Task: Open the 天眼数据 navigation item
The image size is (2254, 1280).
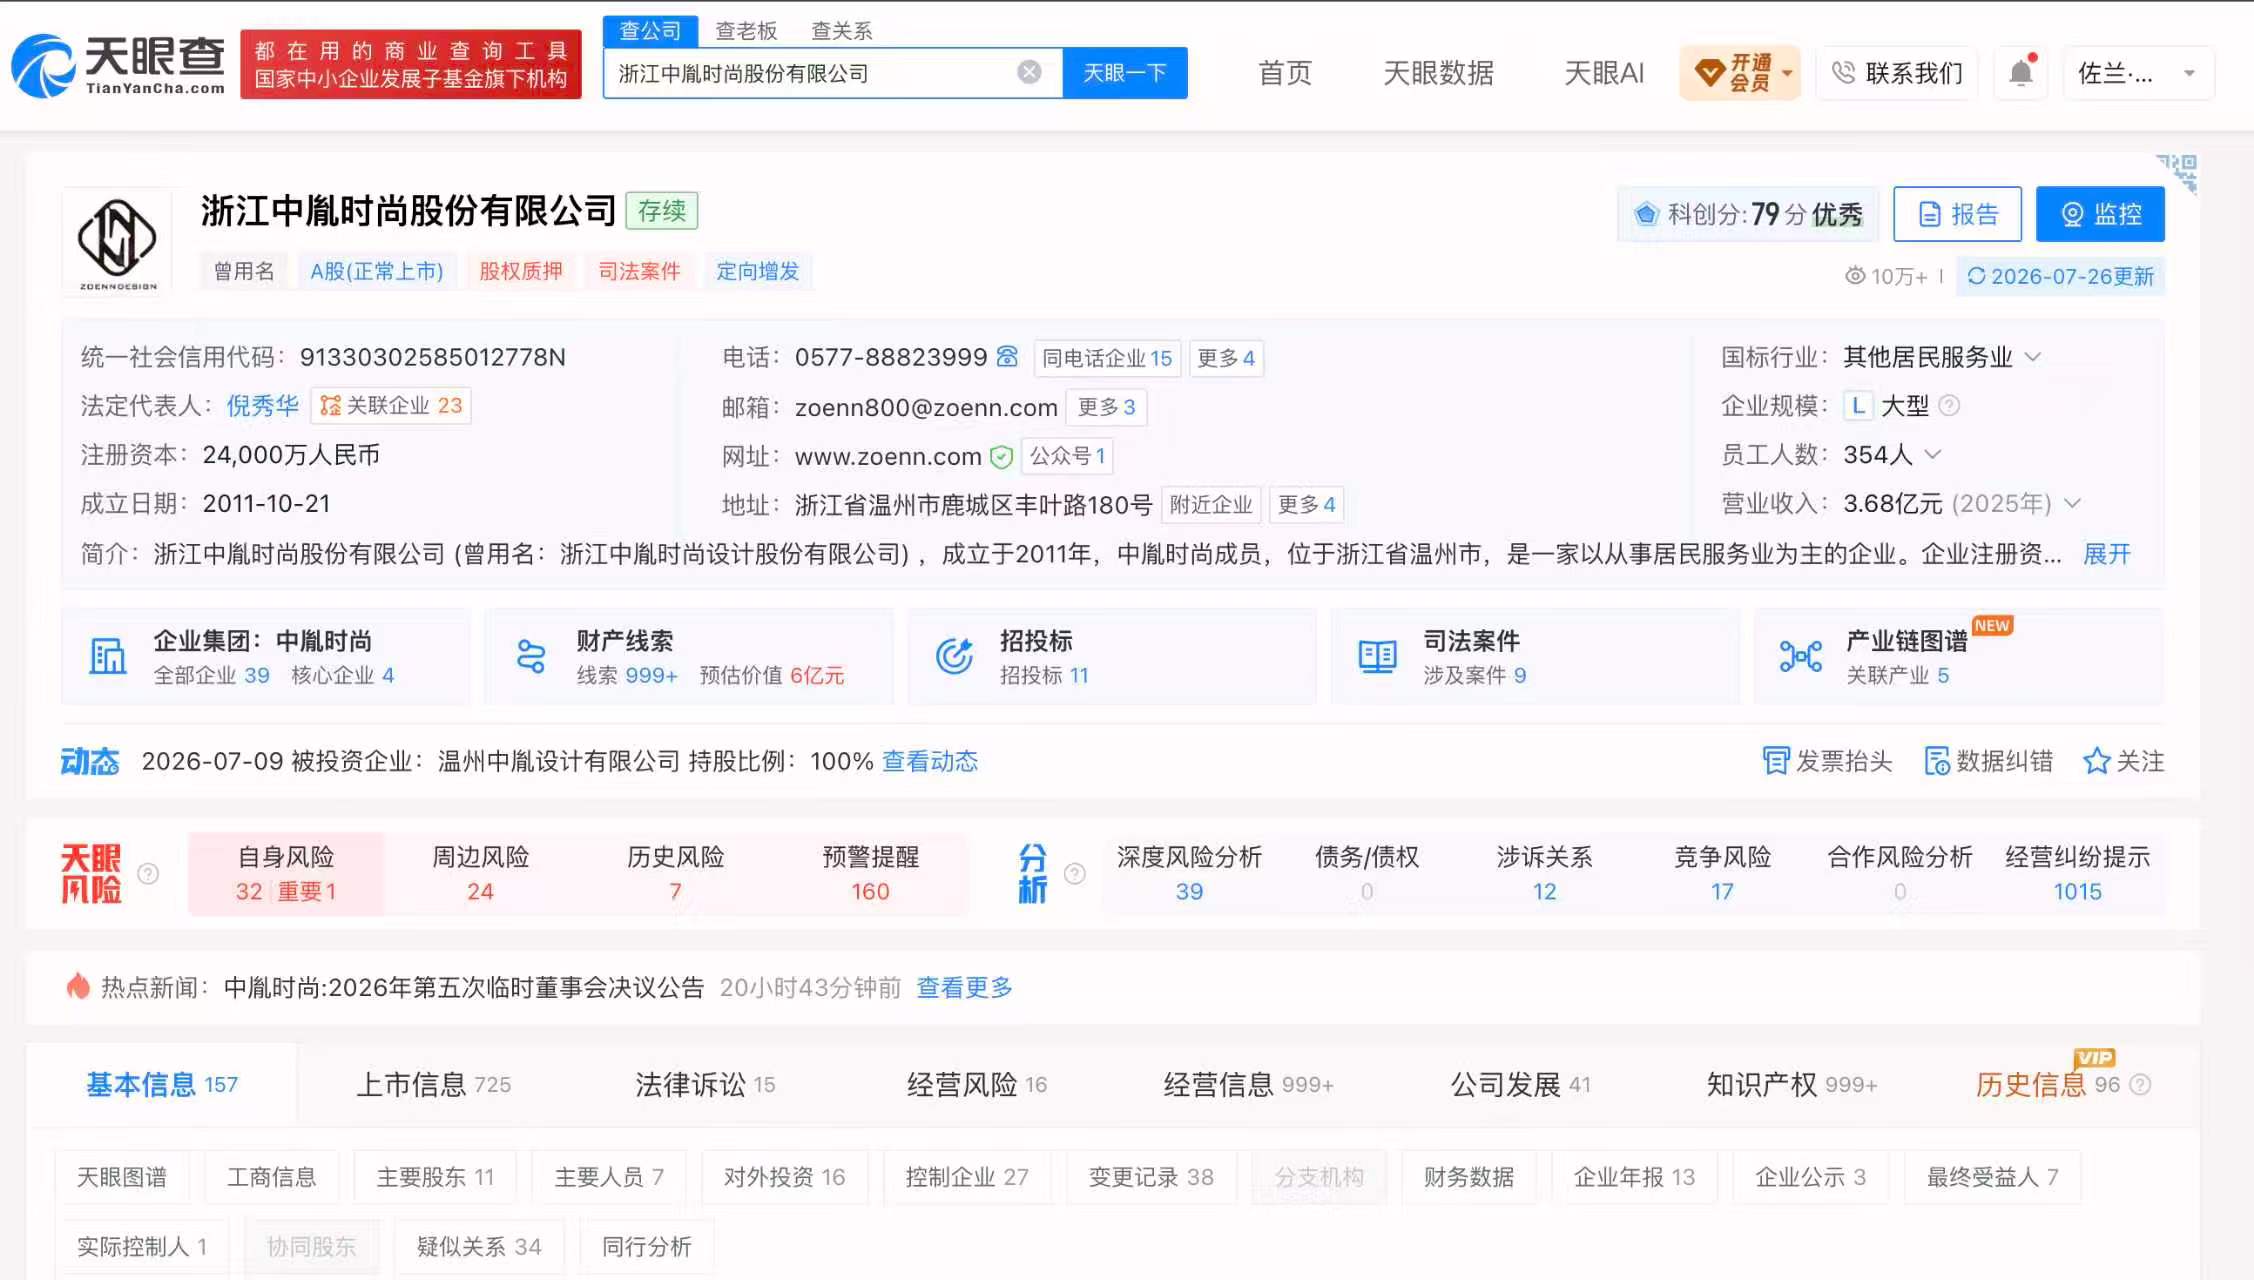Action: click(x=1439, y=73)
